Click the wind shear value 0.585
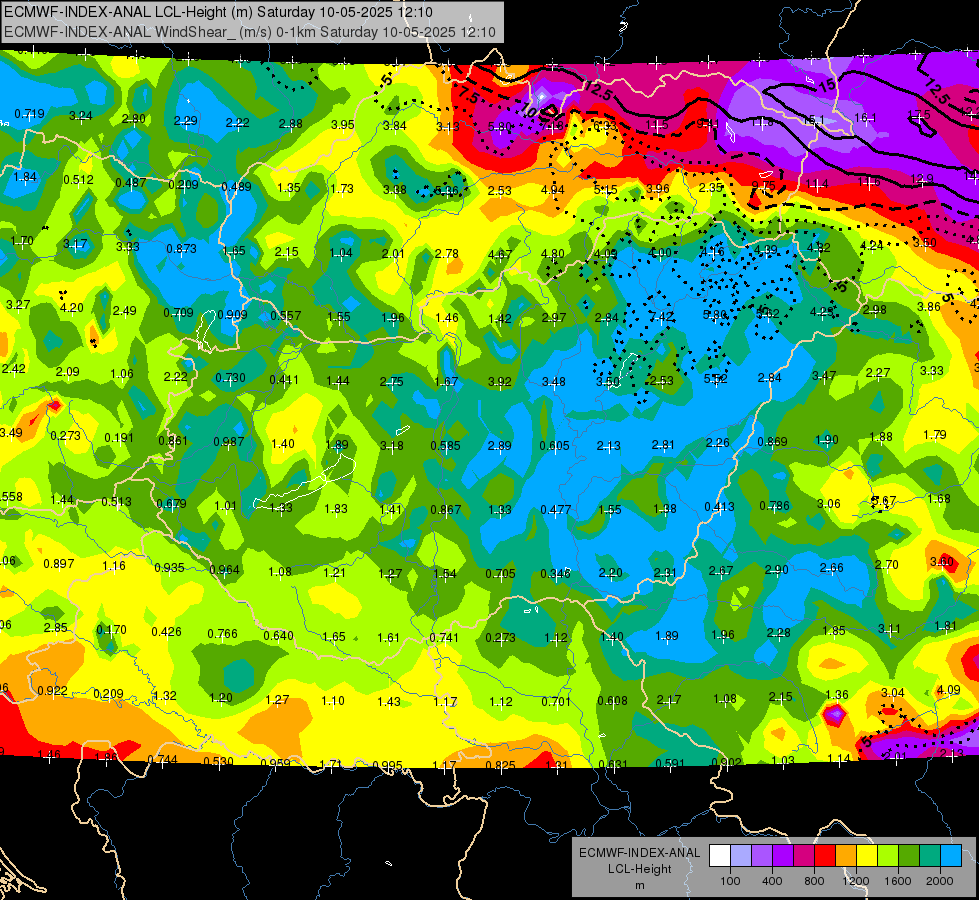The width and height of the screenshot is (979, 900). pos(445,445)
